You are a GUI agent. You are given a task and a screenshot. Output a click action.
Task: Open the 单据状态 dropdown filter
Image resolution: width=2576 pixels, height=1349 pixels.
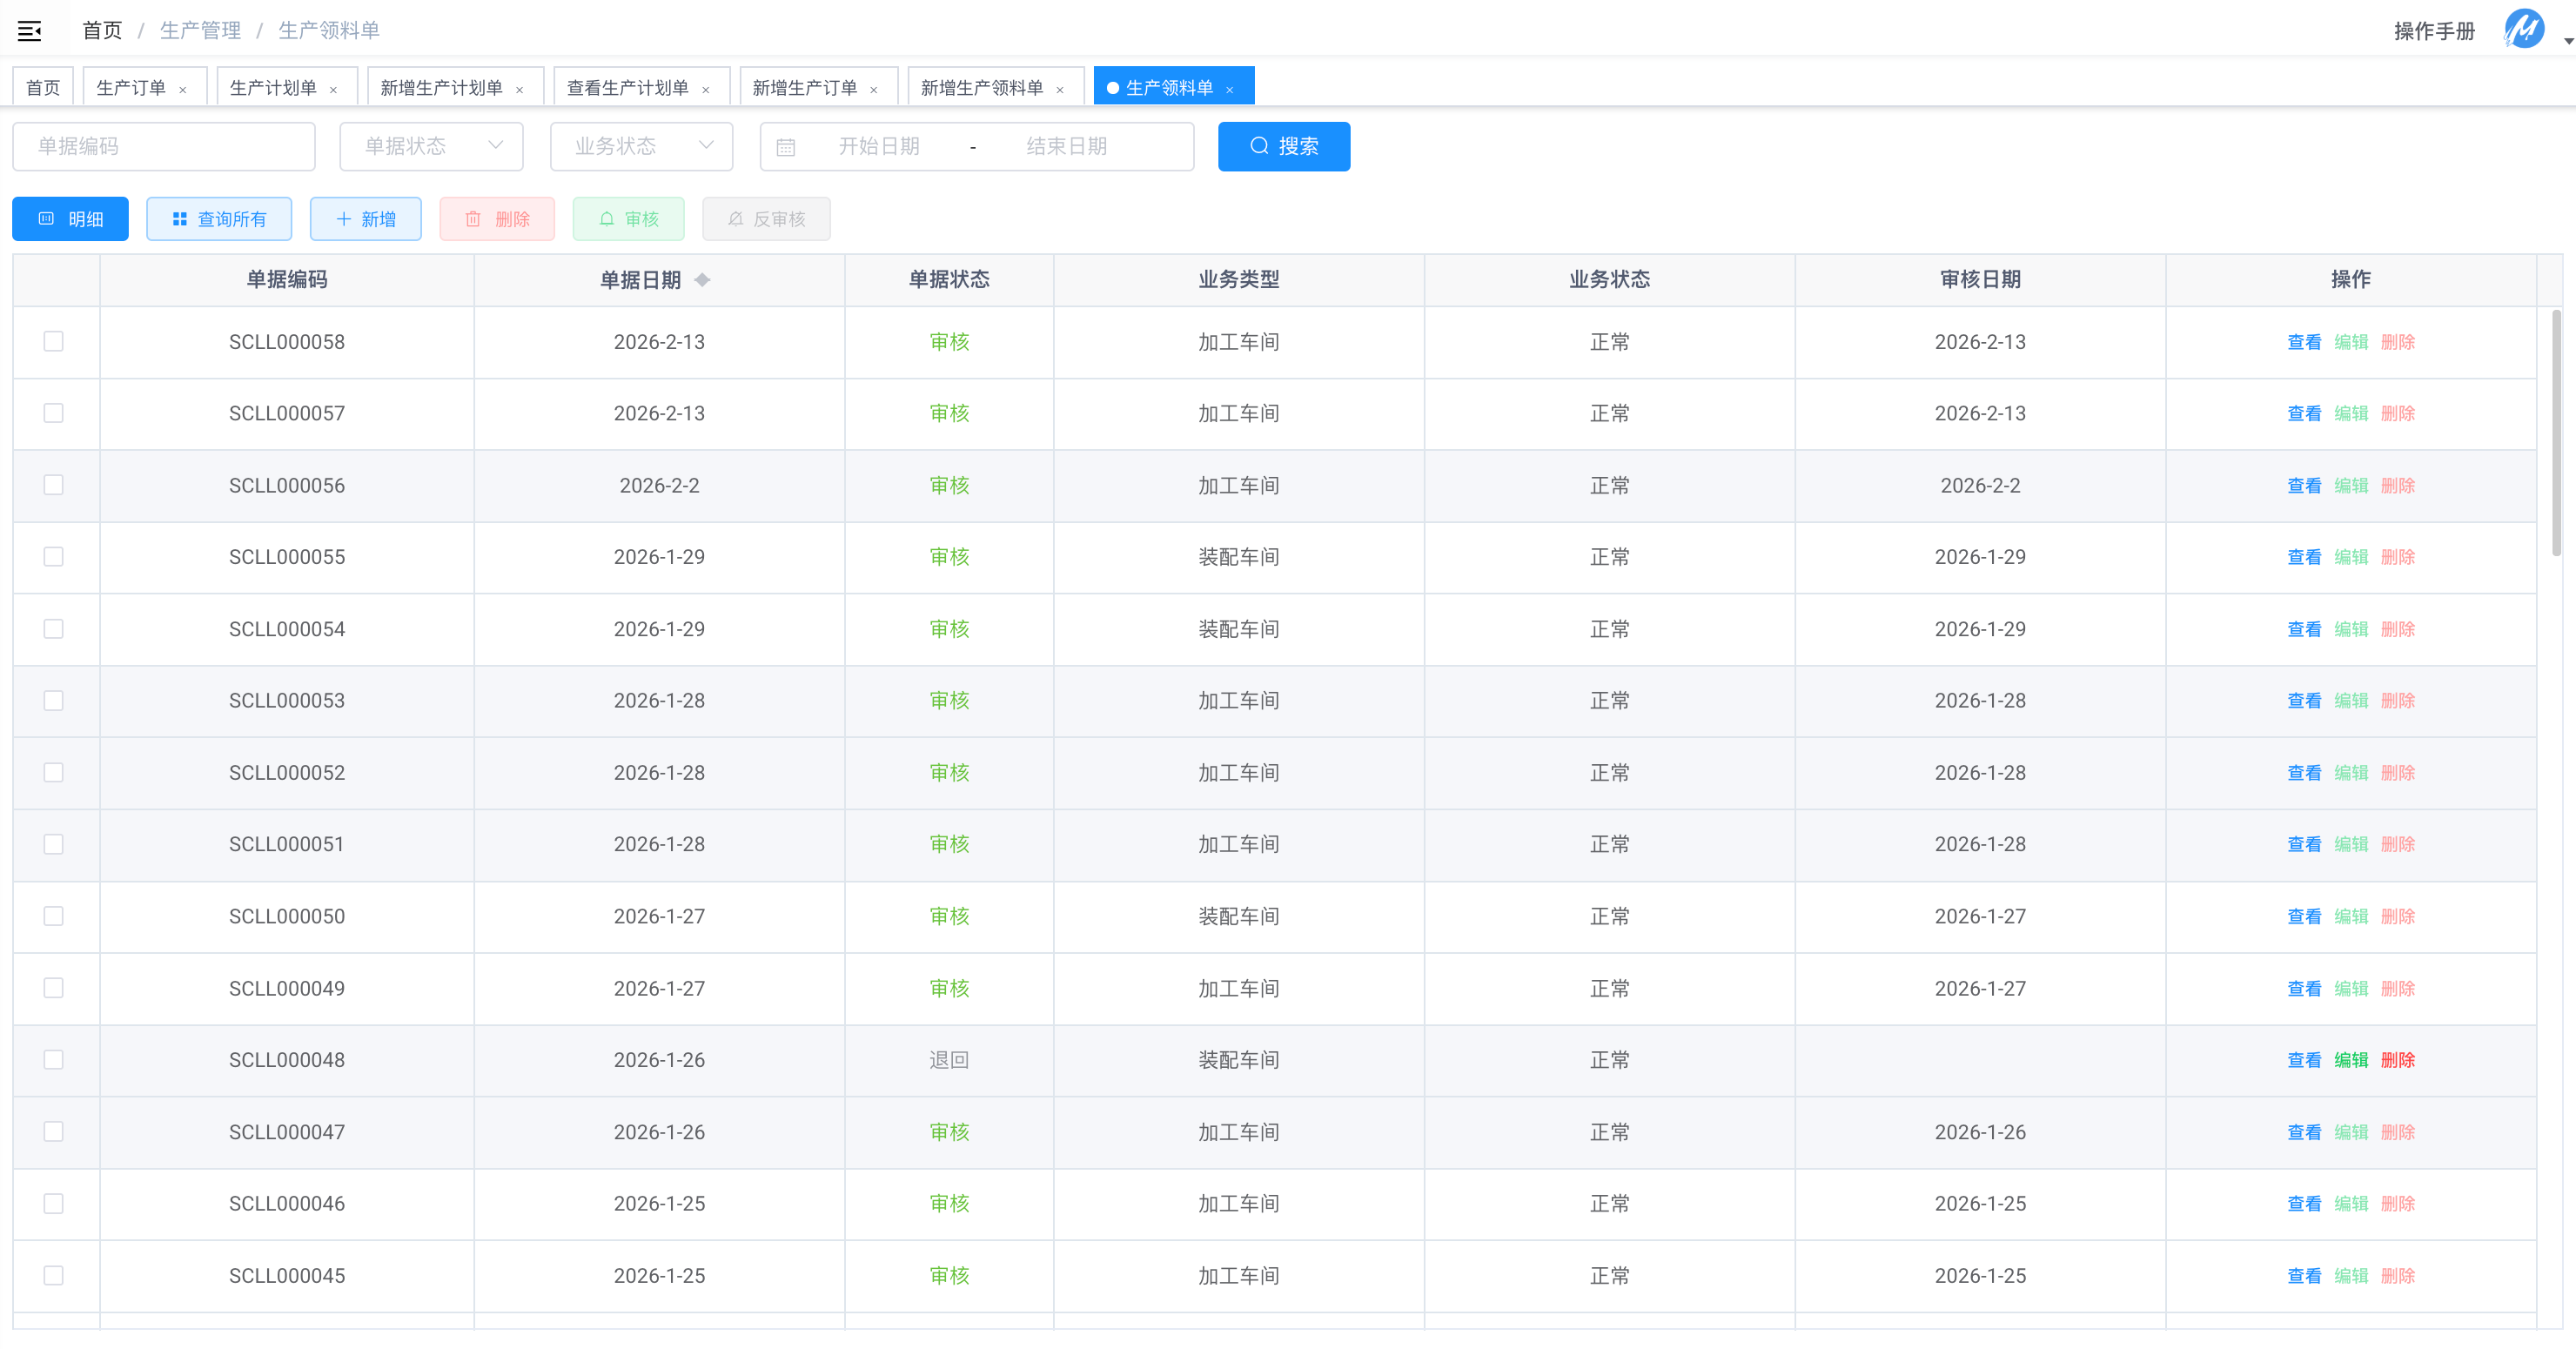pyautogui.click(x=431, y=146)
